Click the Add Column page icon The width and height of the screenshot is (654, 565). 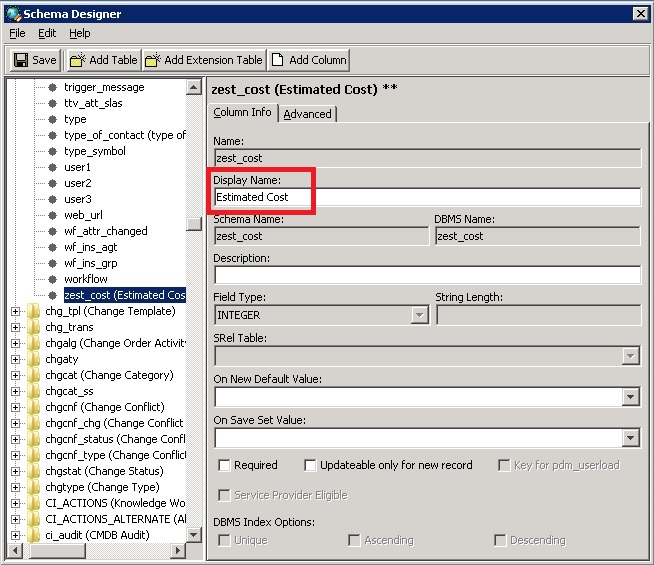point(277,60)
